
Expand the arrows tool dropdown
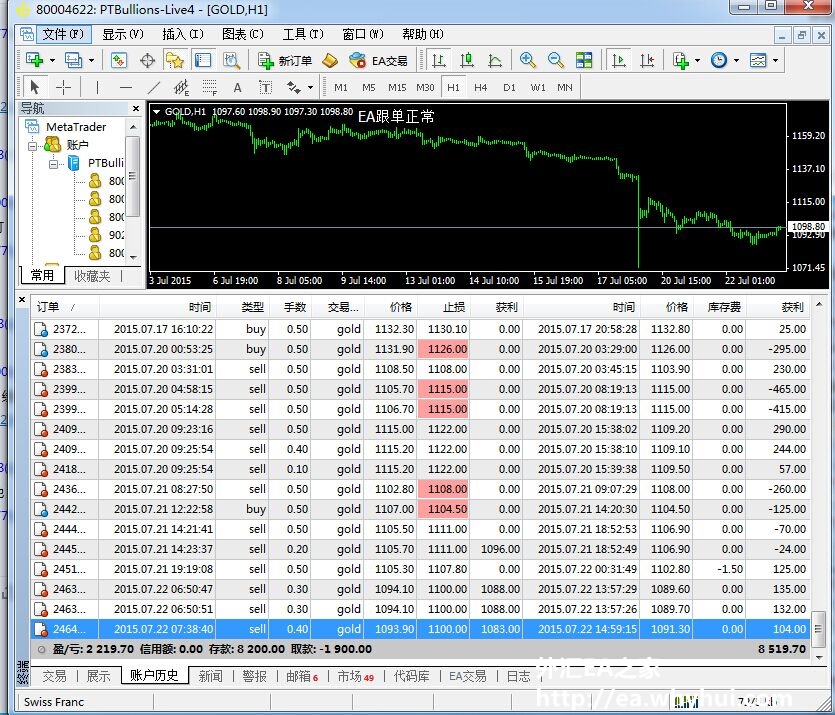(310, 88)
